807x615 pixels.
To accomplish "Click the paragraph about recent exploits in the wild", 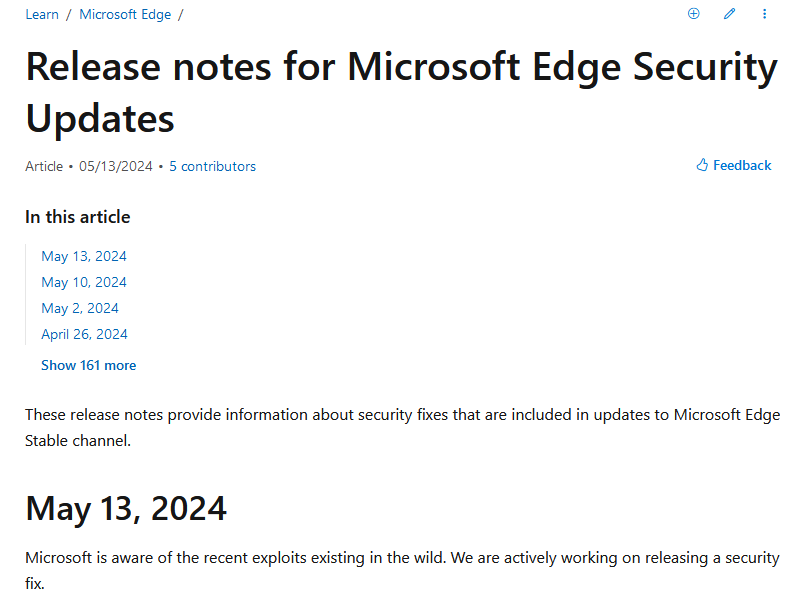I will point(402,570).
